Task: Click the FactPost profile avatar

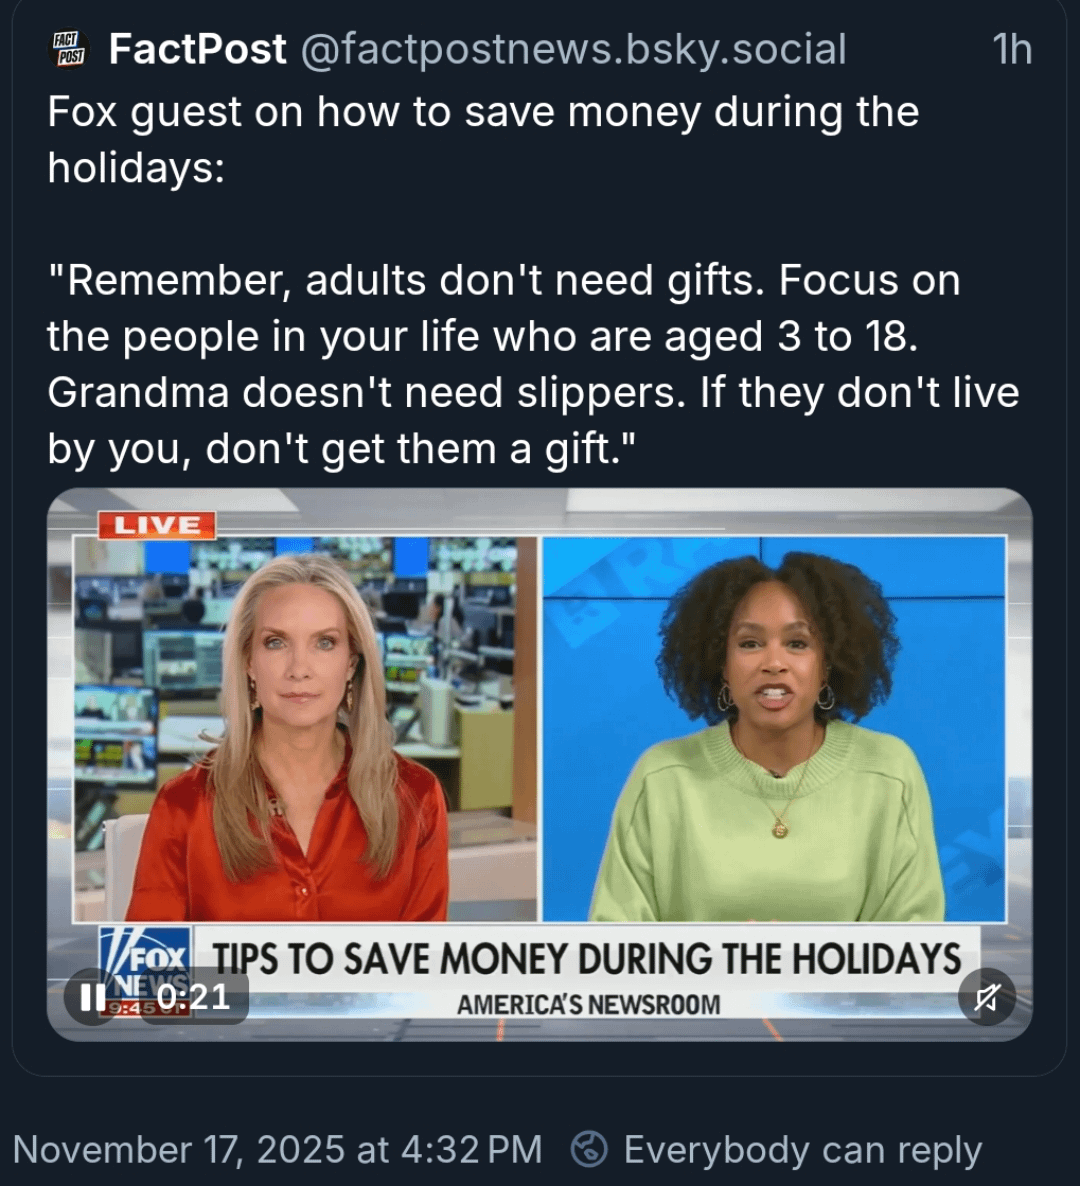Action: (70, 49)
